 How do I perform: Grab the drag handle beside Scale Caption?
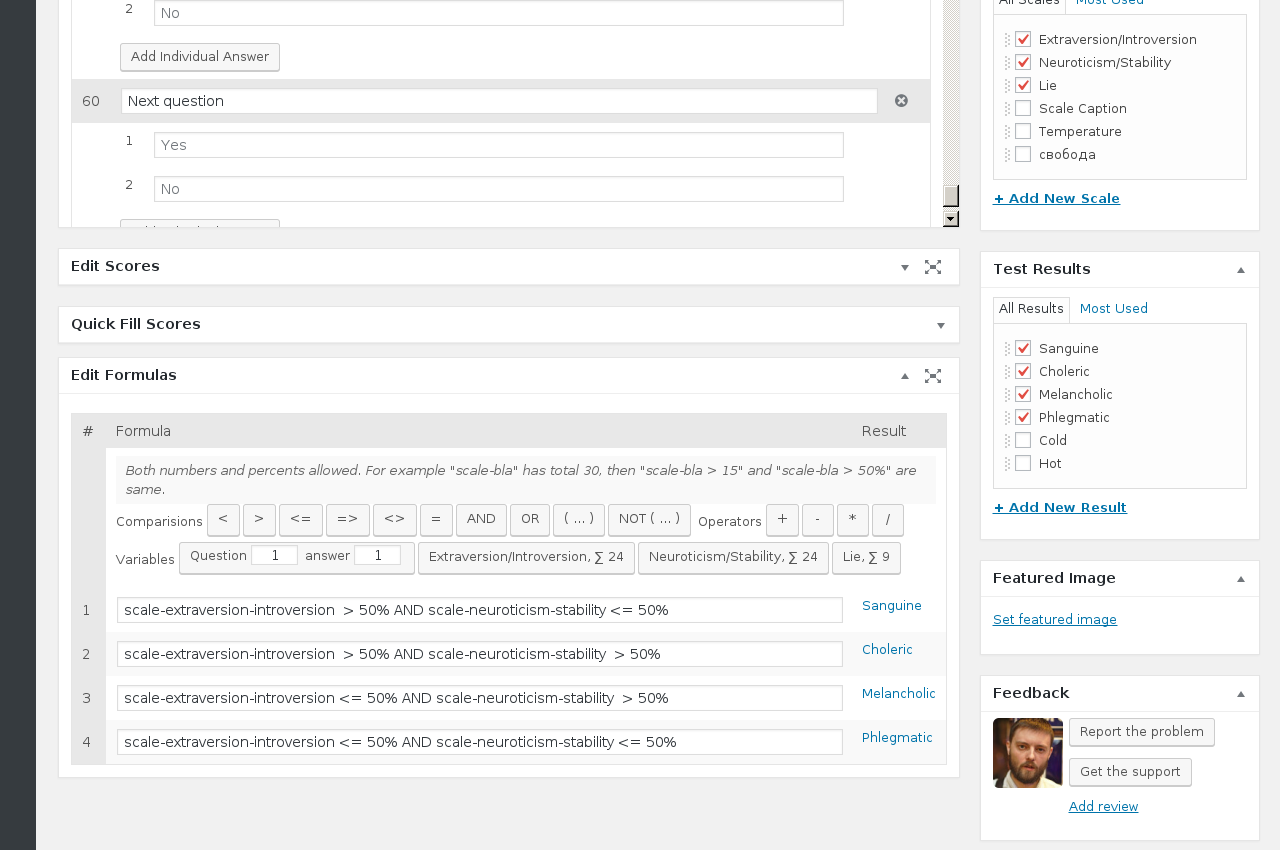click(x=1007, y=109)
